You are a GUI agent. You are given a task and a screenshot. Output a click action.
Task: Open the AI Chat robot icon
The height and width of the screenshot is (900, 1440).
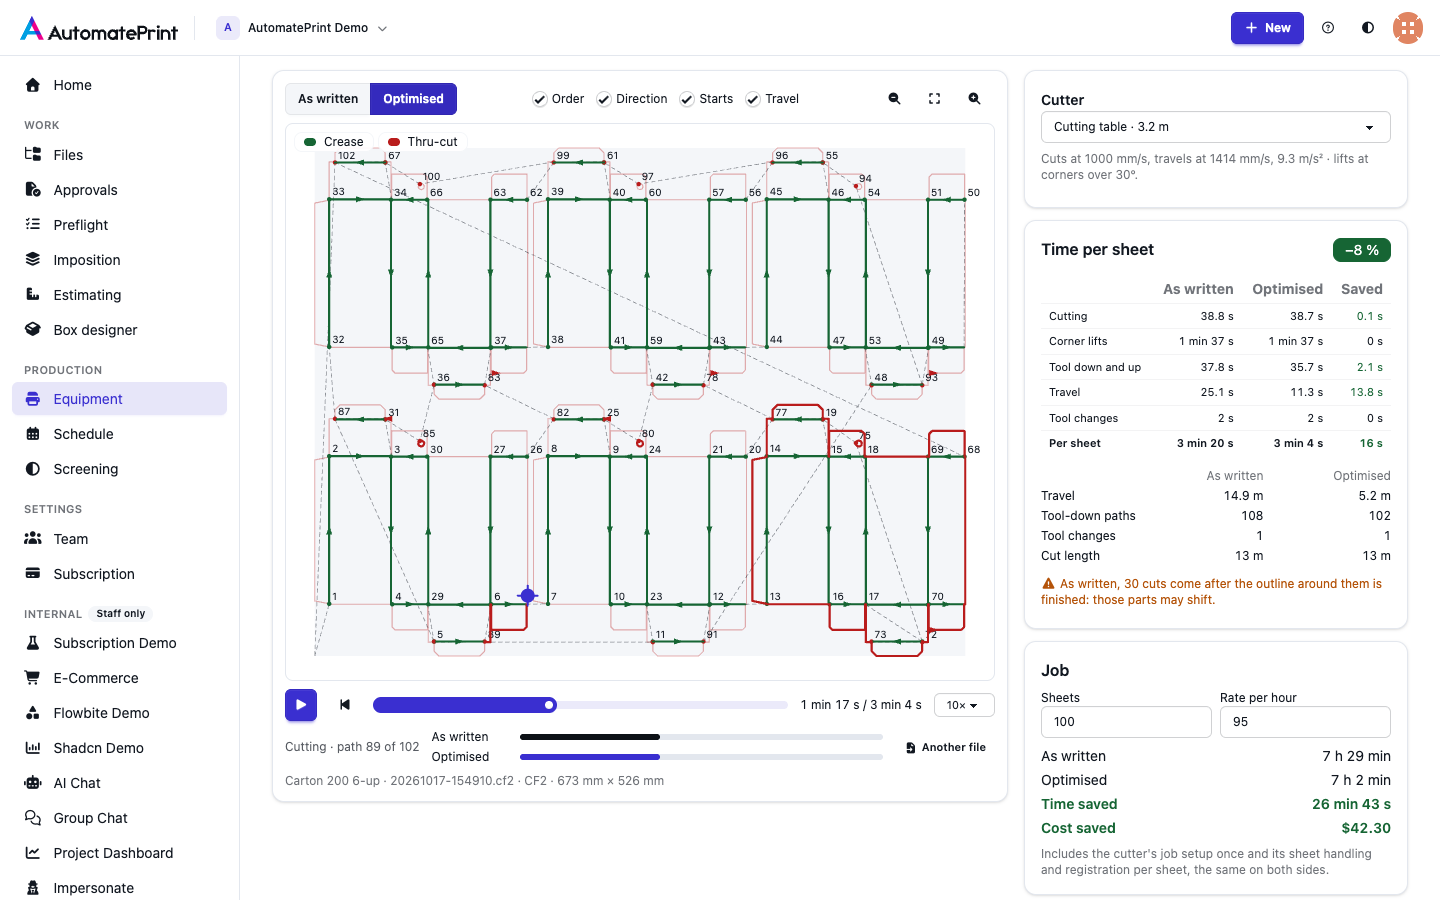33,783
